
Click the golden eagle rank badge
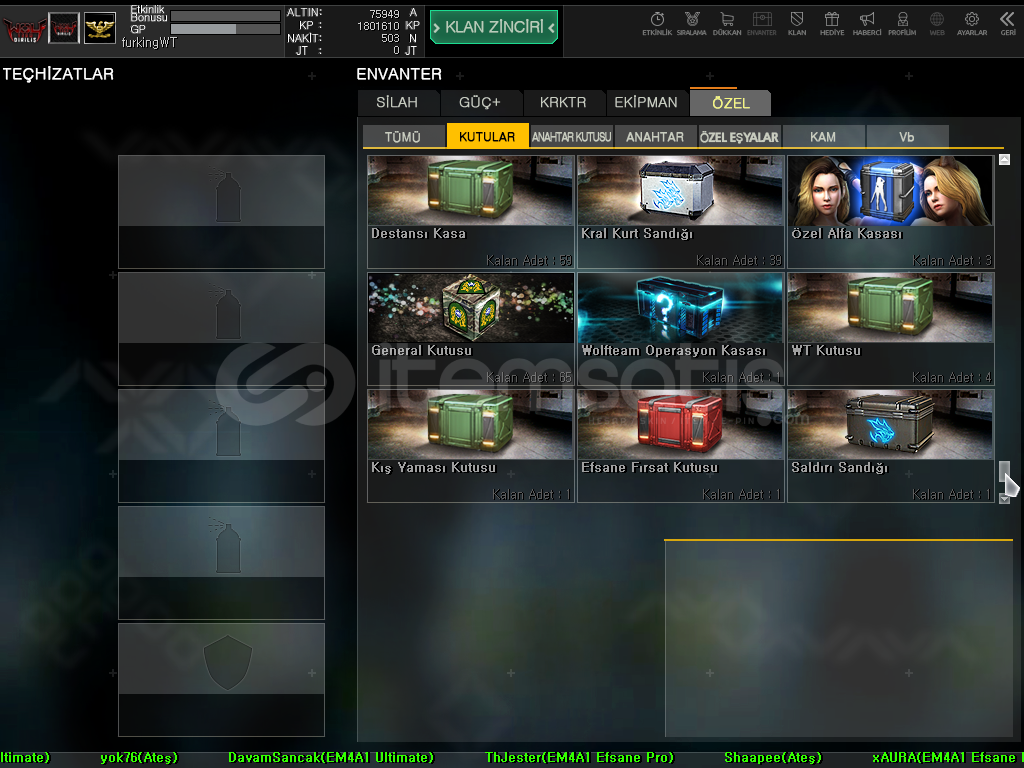tap(100, 28)
